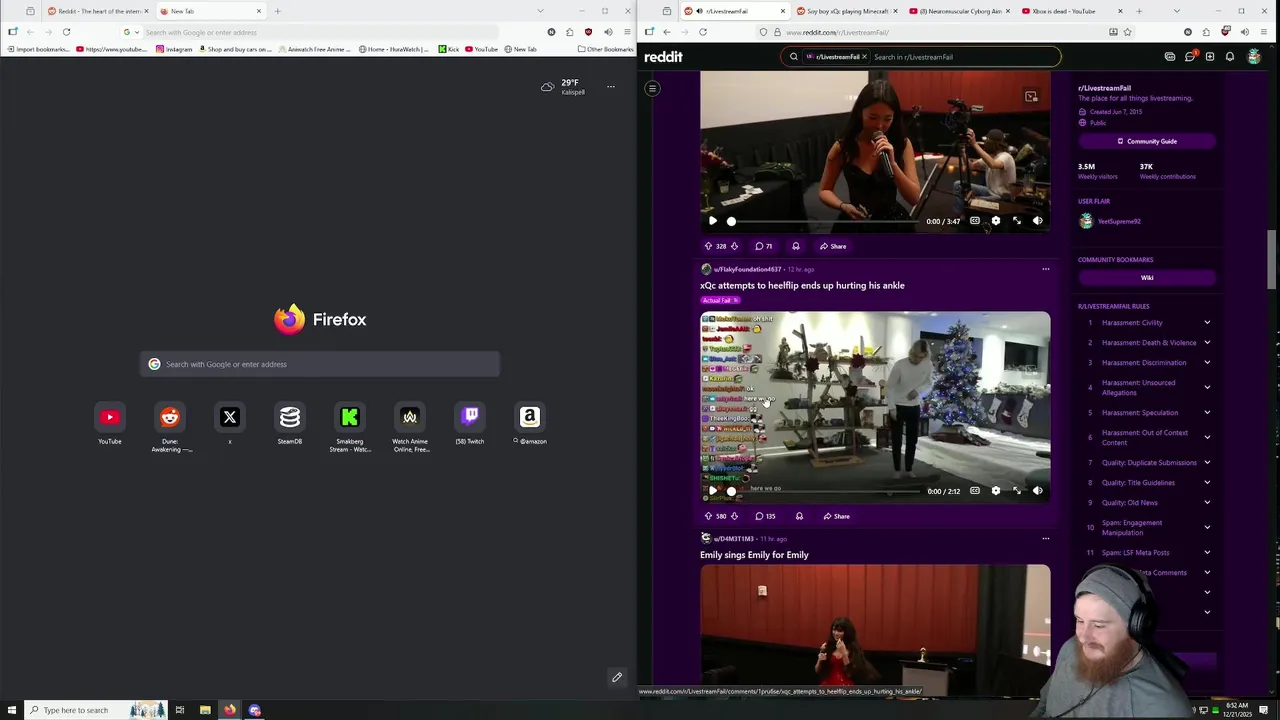Upvote the post with 328 points

point(708,246)
